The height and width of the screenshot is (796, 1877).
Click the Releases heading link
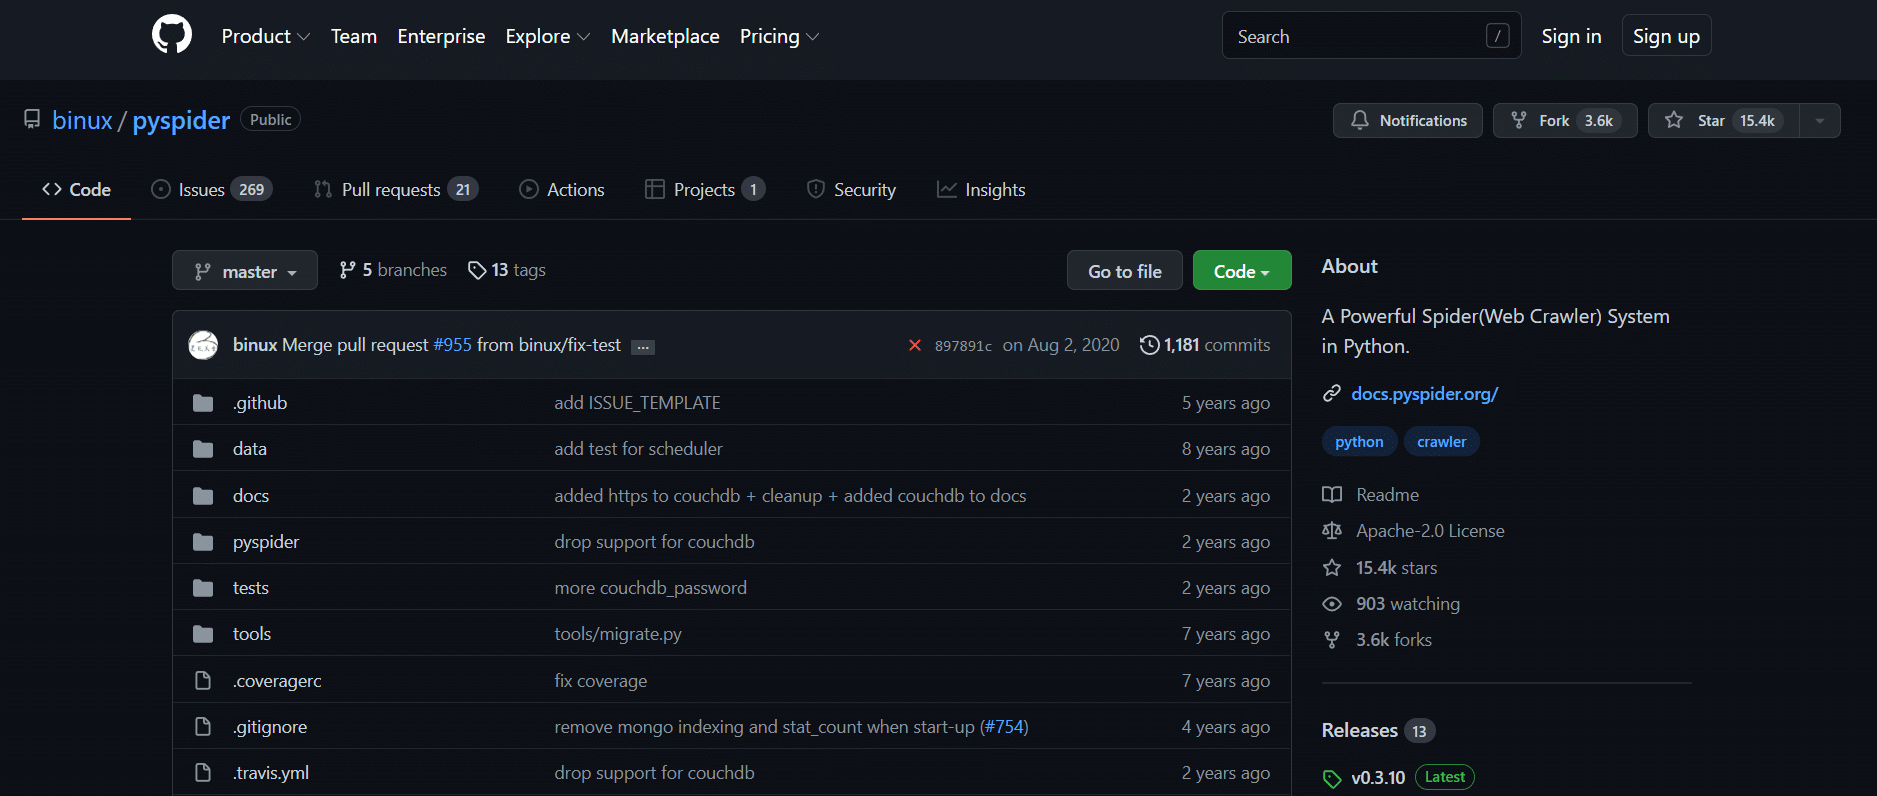pos(1359,731)
